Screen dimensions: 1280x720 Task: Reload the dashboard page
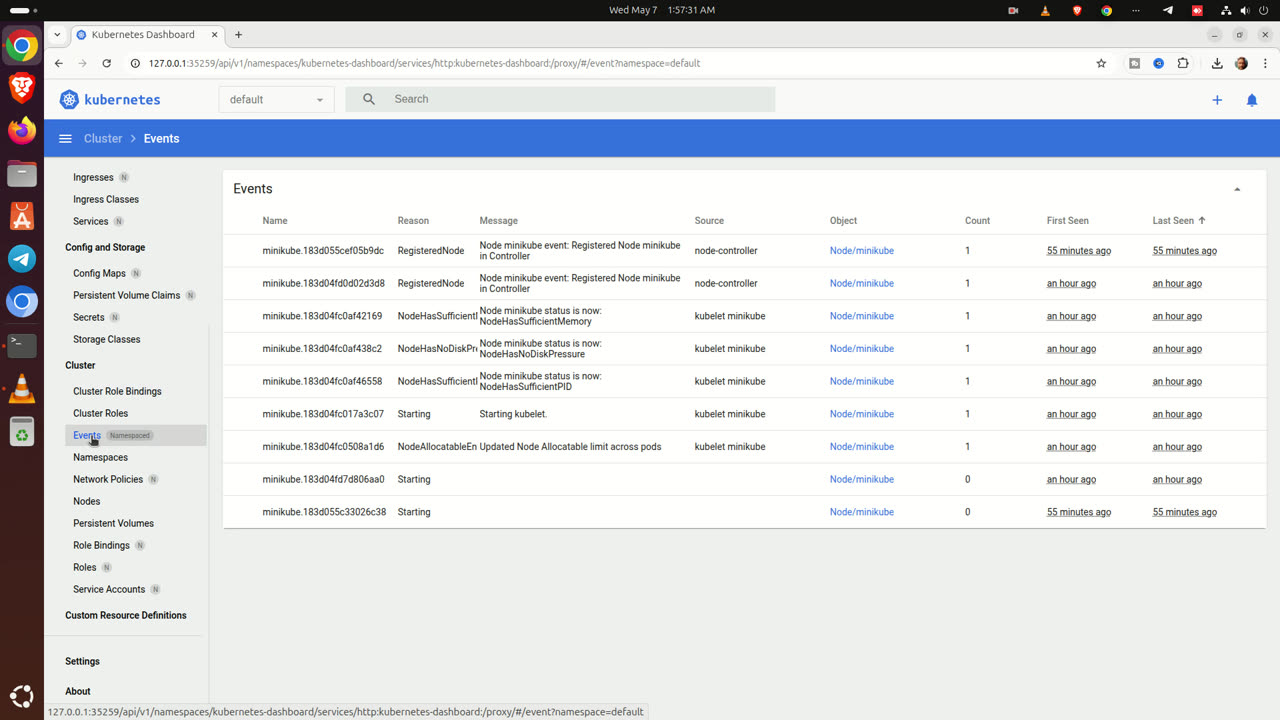(107, 63)
